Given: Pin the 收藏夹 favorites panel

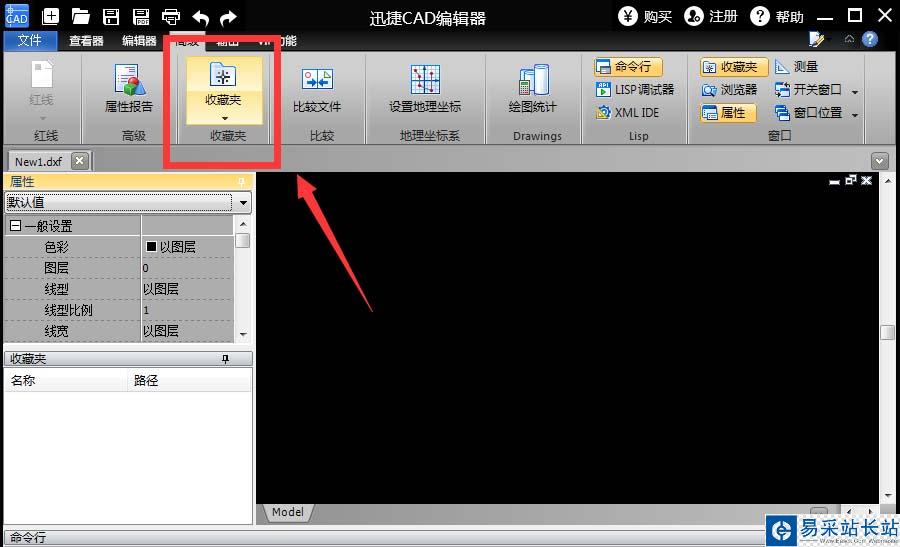Looking at the screenshot, I should (226, 359).
